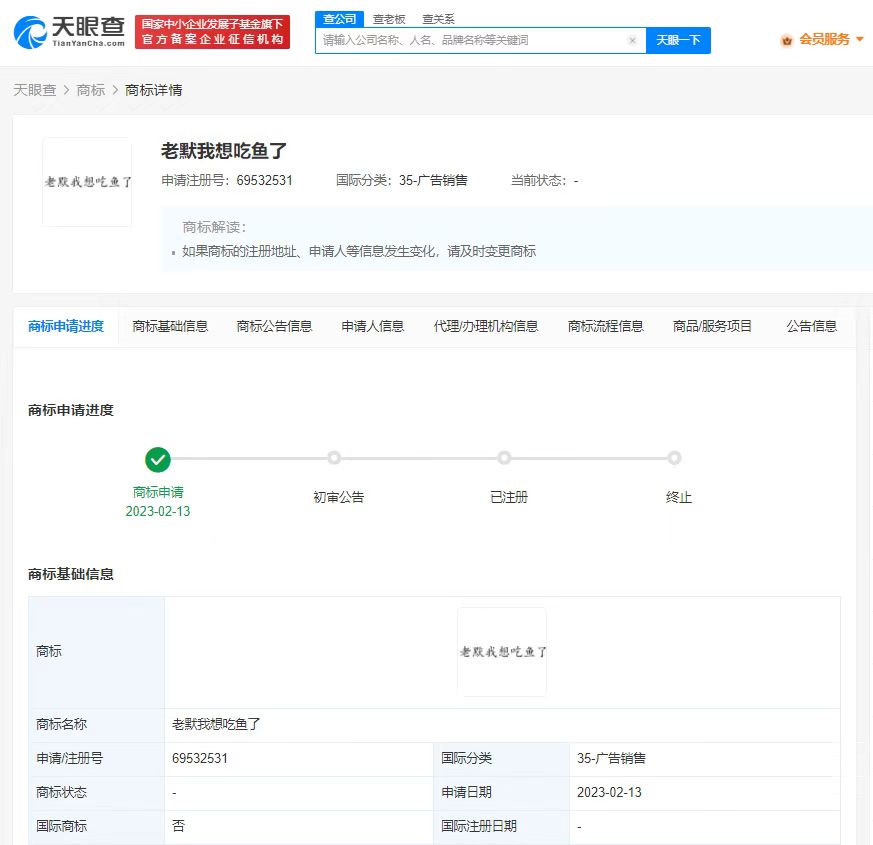Switch to the 商品/服务项目 tab
Viewport: 873px width, 845px height.
tap(712, 326)
